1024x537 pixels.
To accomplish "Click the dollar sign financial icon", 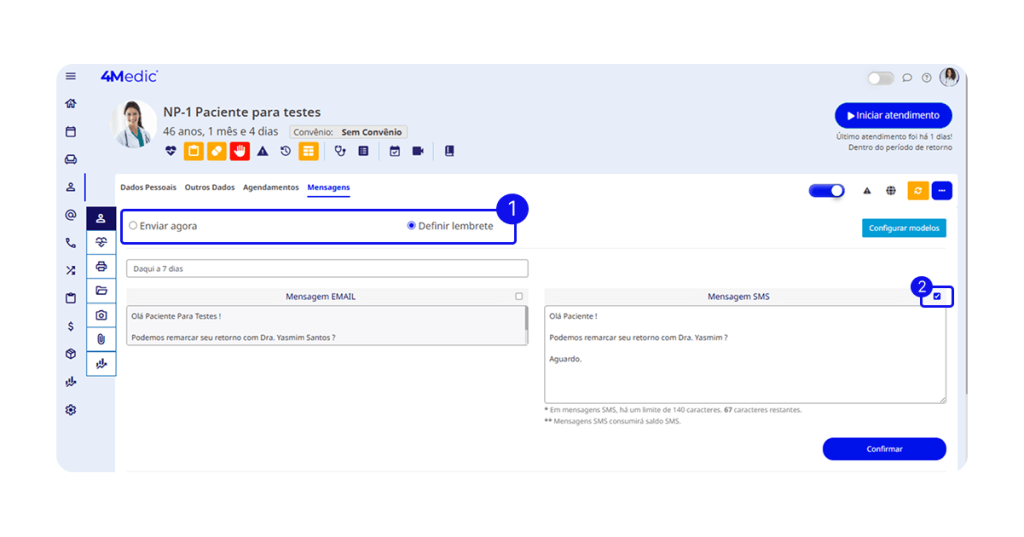I will pos(70,326).
